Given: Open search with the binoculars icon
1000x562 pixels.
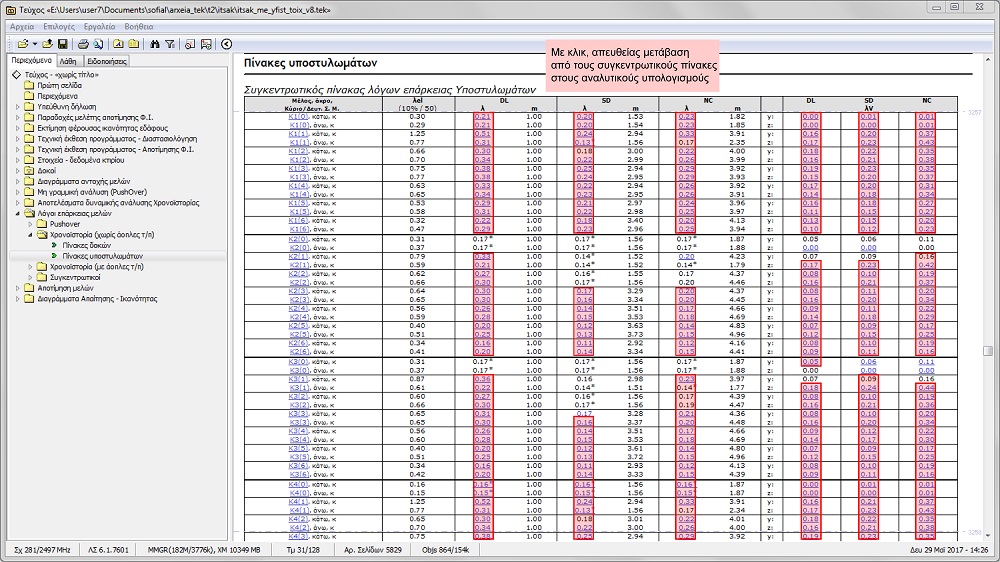Looking at the screenshot, I should [155, 44].
